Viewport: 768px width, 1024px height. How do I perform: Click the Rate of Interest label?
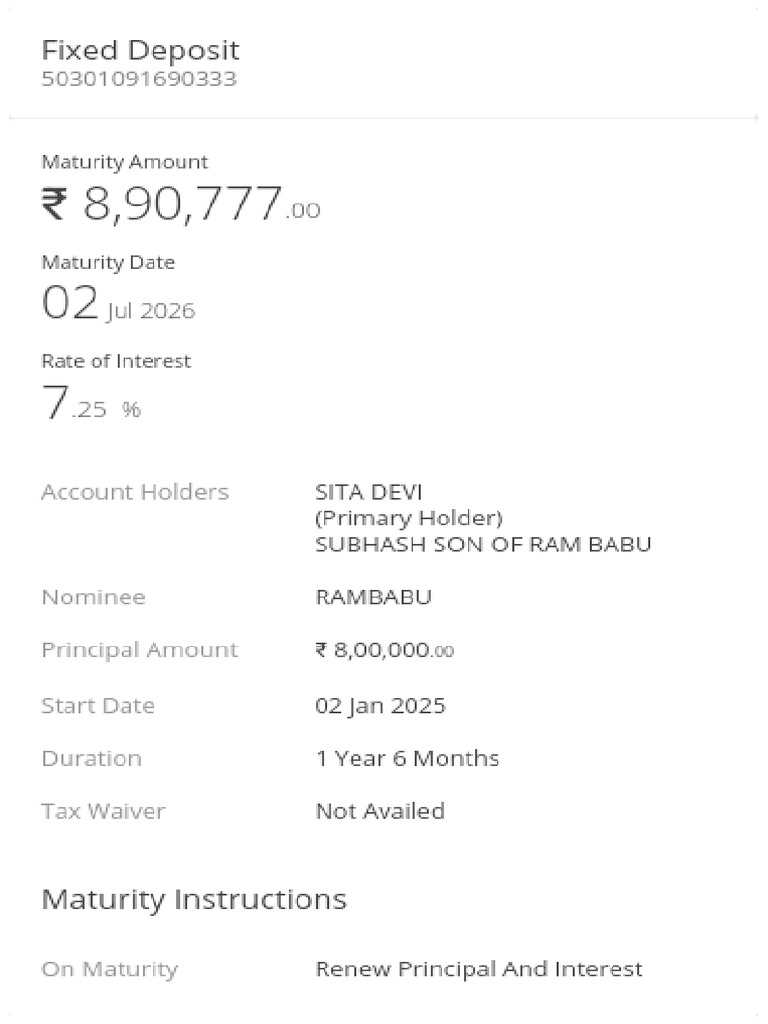(116, 361)
